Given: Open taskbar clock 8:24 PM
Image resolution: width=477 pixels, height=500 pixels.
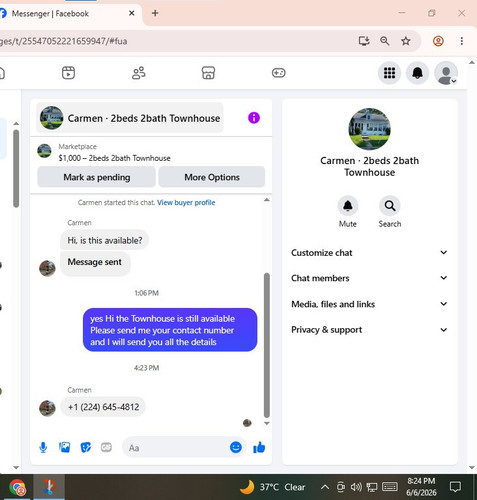Looking at the screenshot, I should pyautogui.click(x=421, y=487).
